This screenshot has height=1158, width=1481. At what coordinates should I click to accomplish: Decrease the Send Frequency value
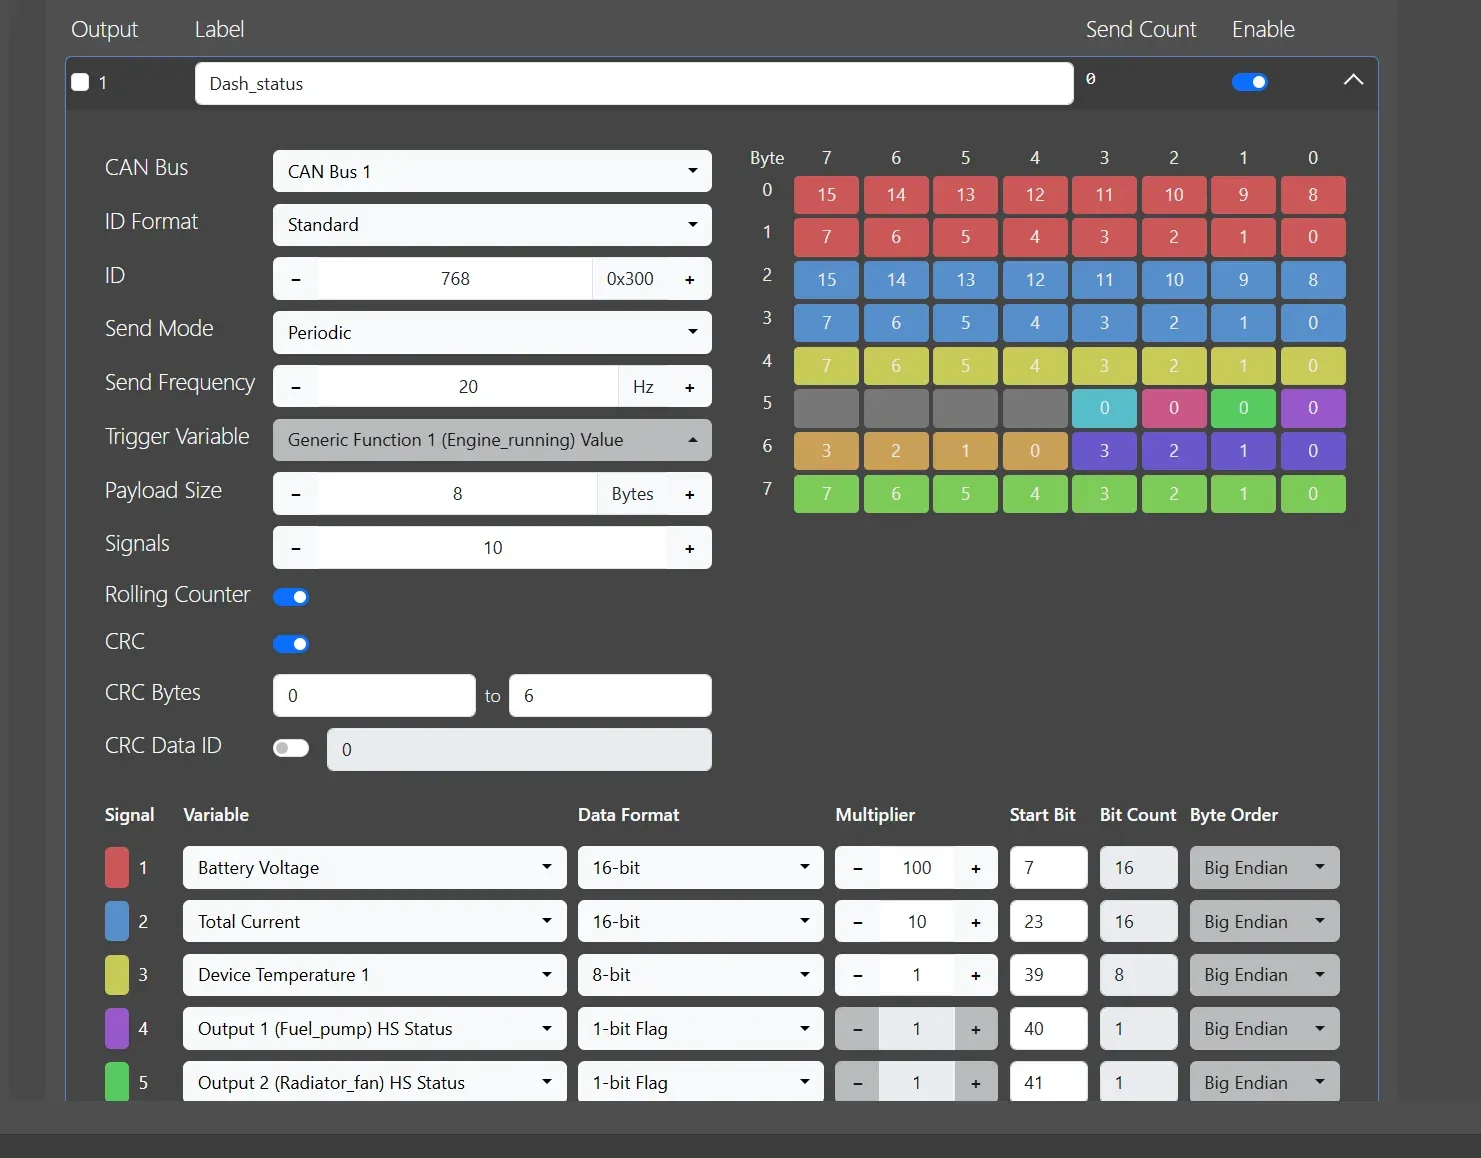(x=296, y=387)
